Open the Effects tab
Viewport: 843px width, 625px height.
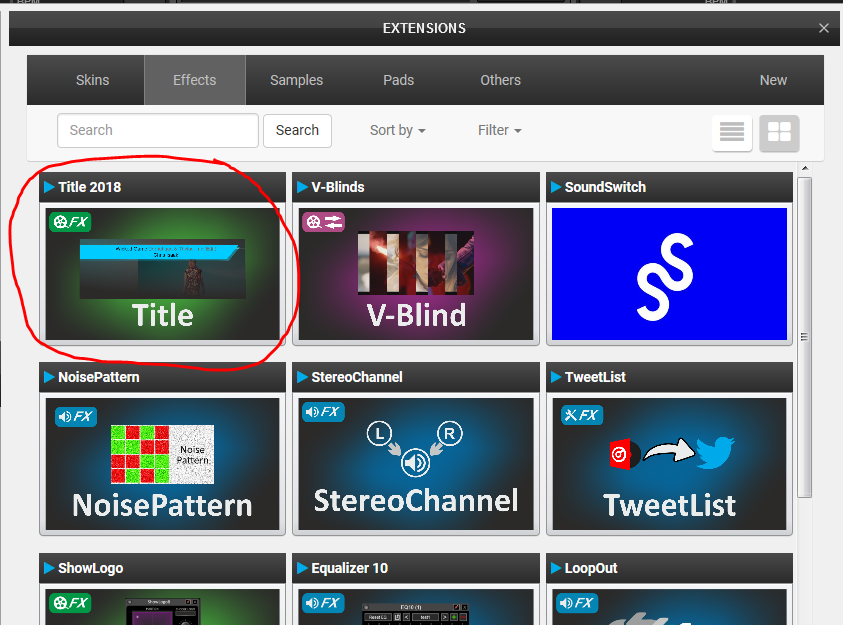pos(195,80)
